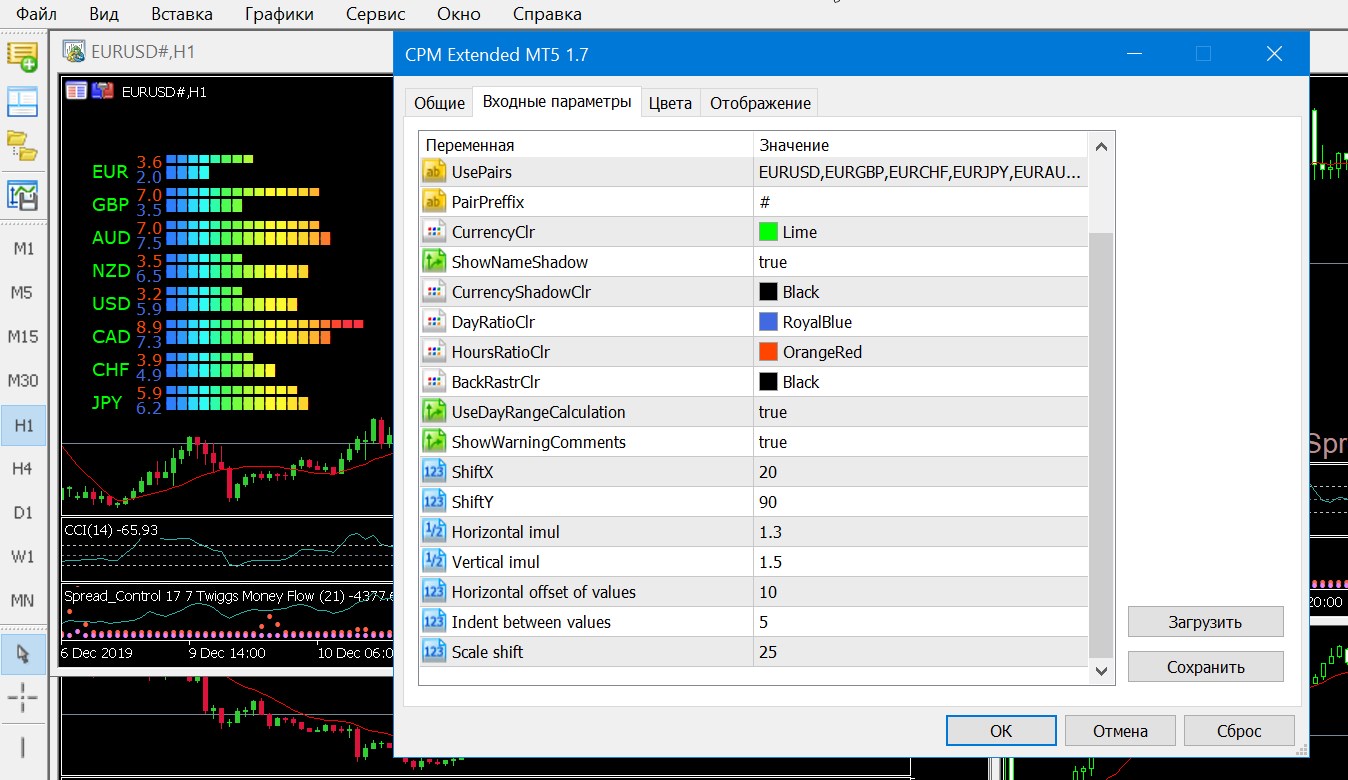This screenshot has width=1348, height=780.
Task: Click the fraction icon of the Horizontal imul row
Action: click(x=434, y=532)
